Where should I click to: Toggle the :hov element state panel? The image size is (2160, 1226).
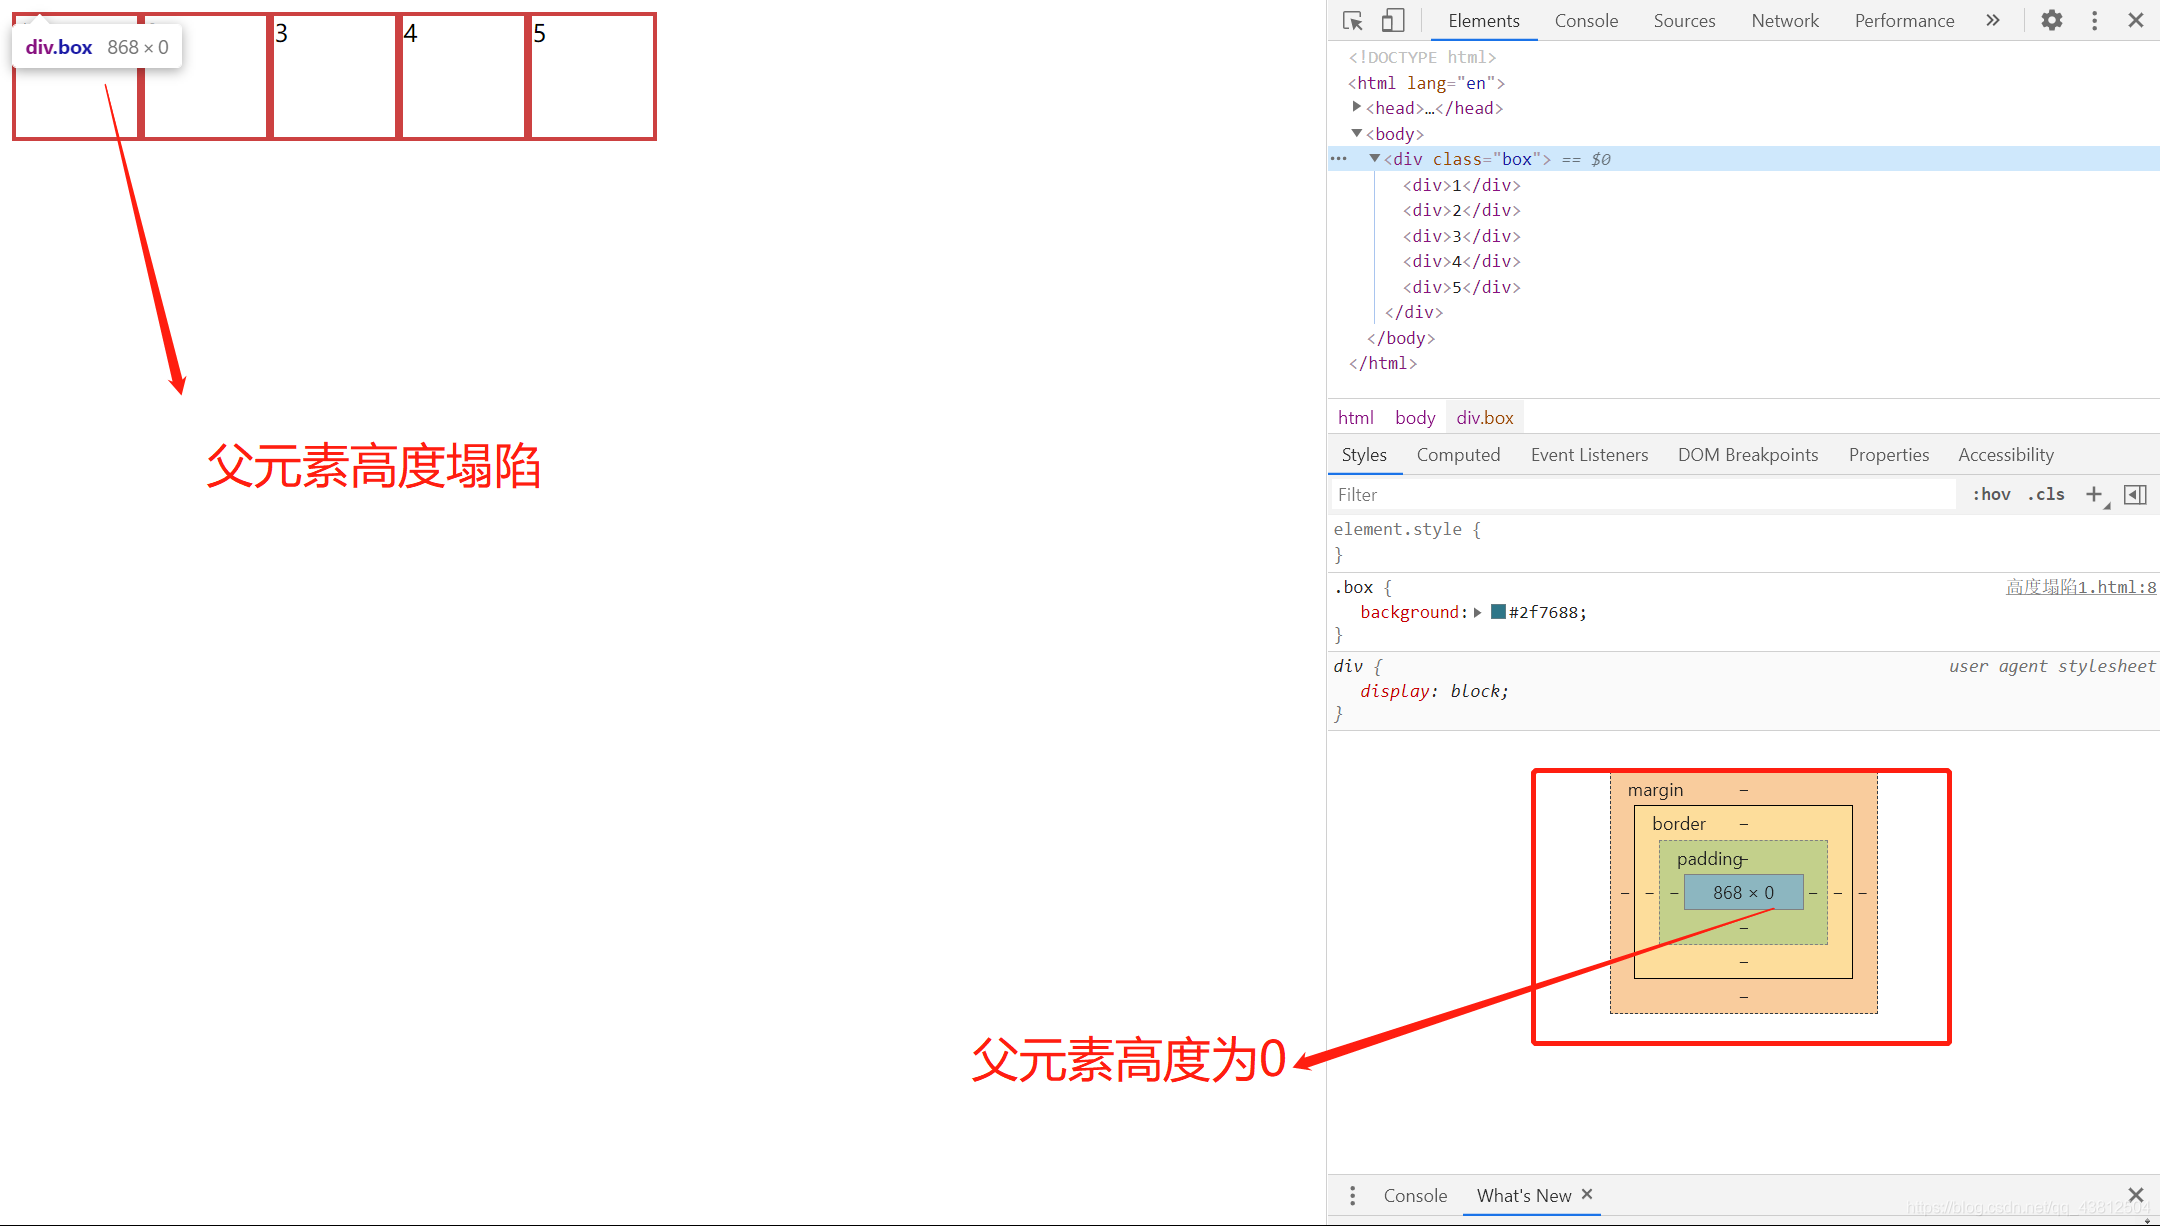pos(1991,494)
